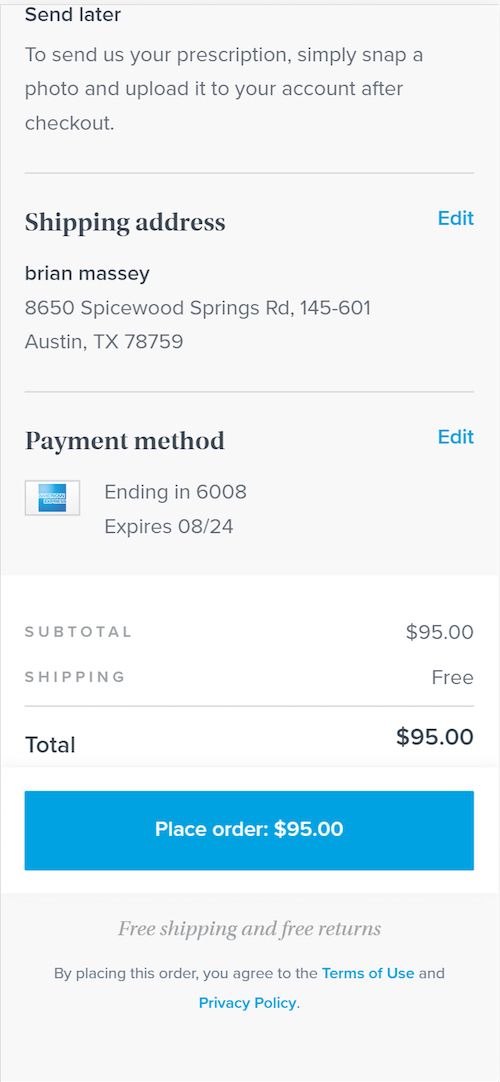Select the Shipping address heading
The width and height of the screenshot is (500, 1082).
(125, 222)
